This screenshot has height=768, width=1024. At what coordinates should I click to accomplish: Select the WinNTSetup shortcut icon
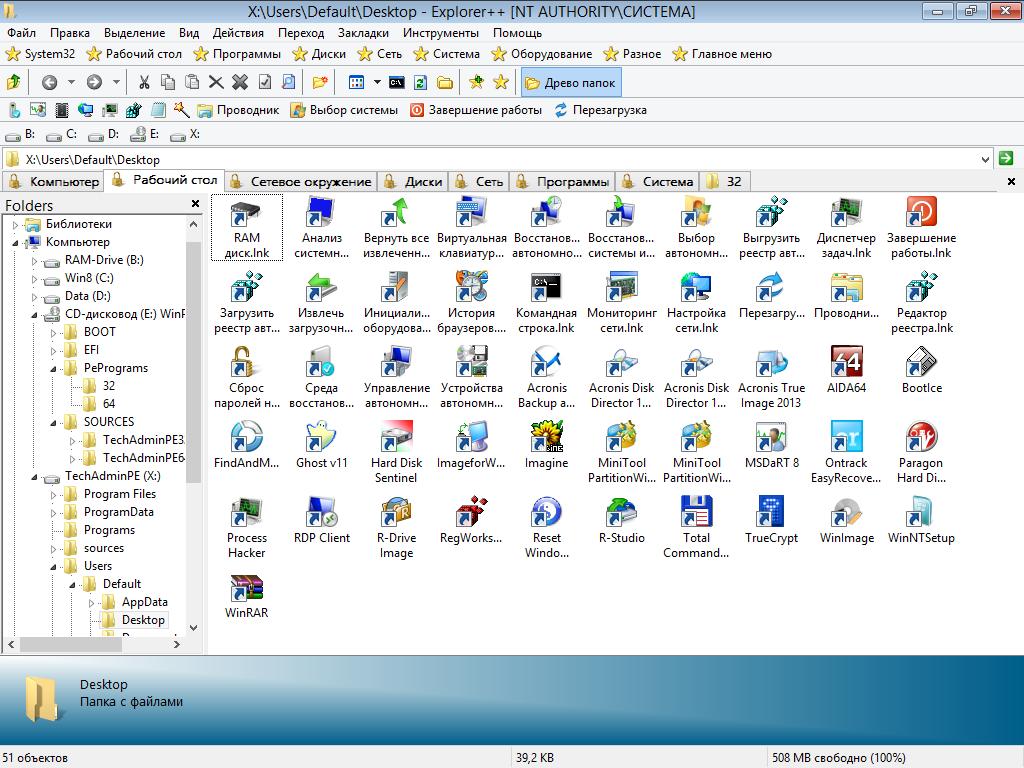coord(921,520)
